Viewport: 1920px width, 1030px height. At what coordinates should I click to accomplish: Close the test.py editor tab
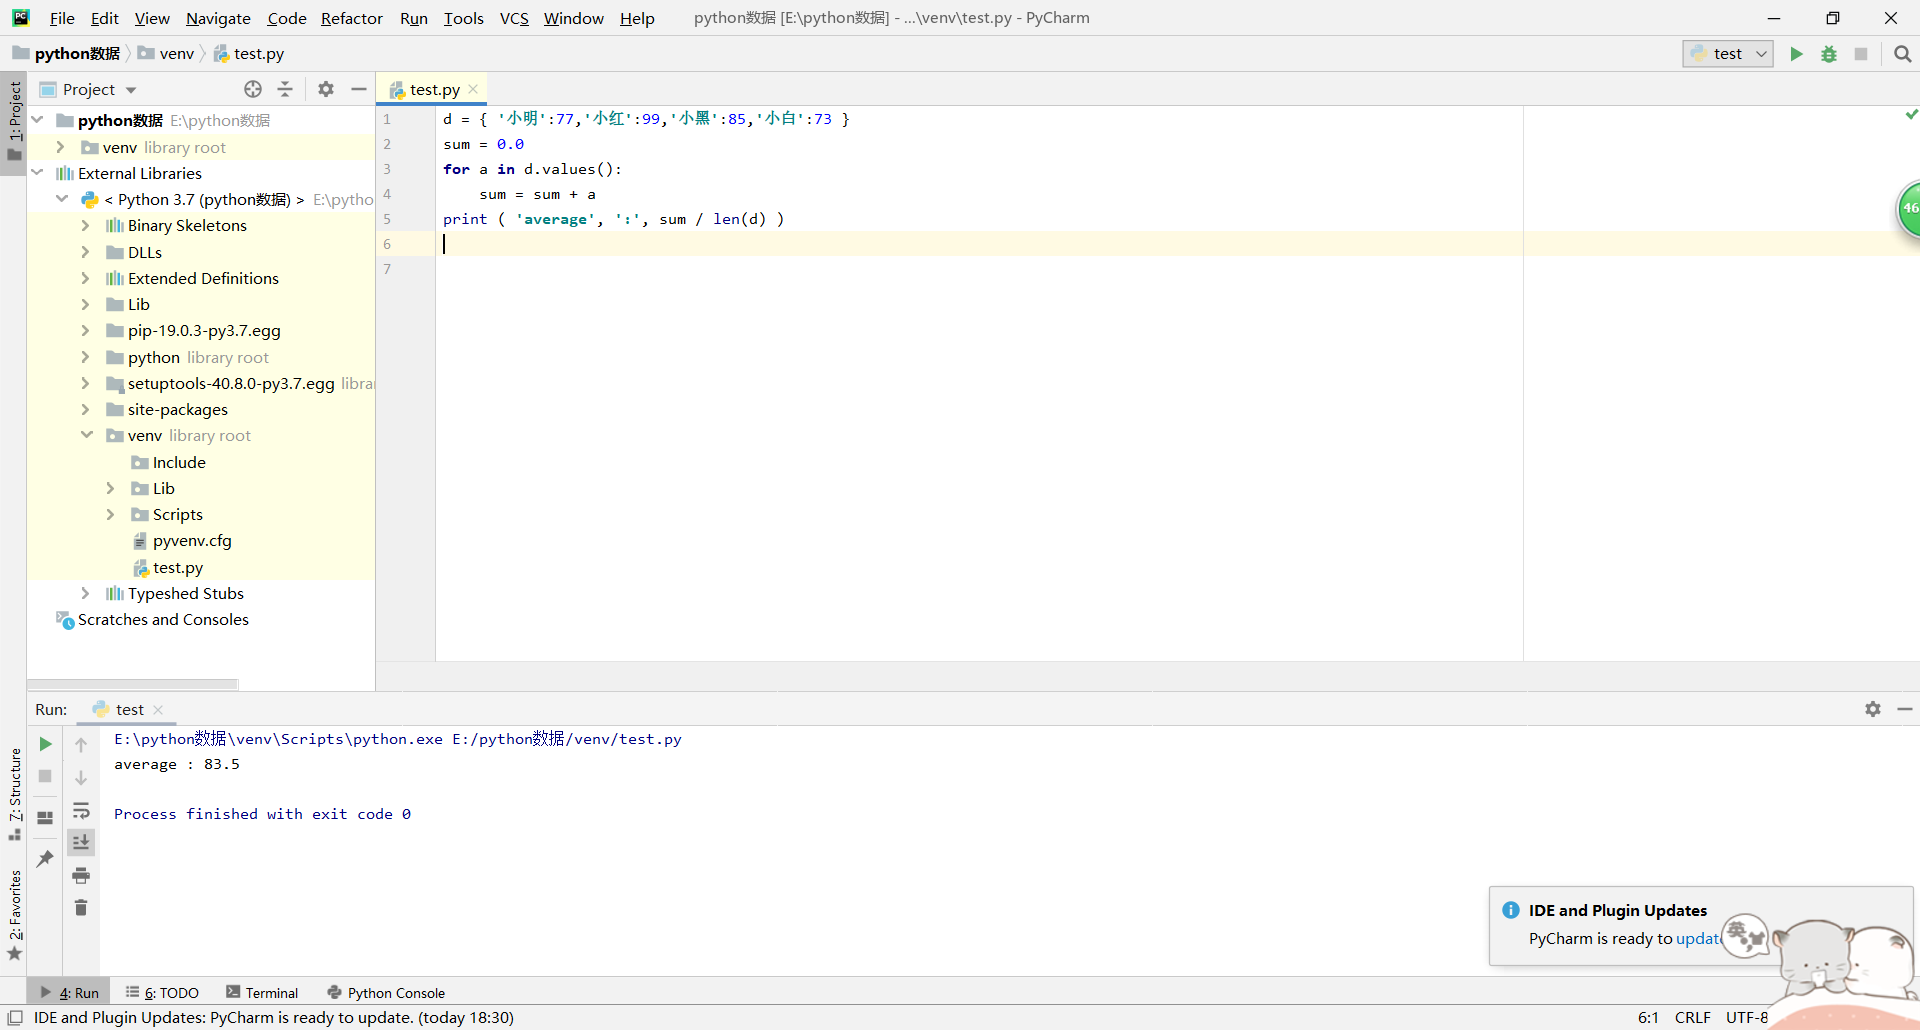473,89
